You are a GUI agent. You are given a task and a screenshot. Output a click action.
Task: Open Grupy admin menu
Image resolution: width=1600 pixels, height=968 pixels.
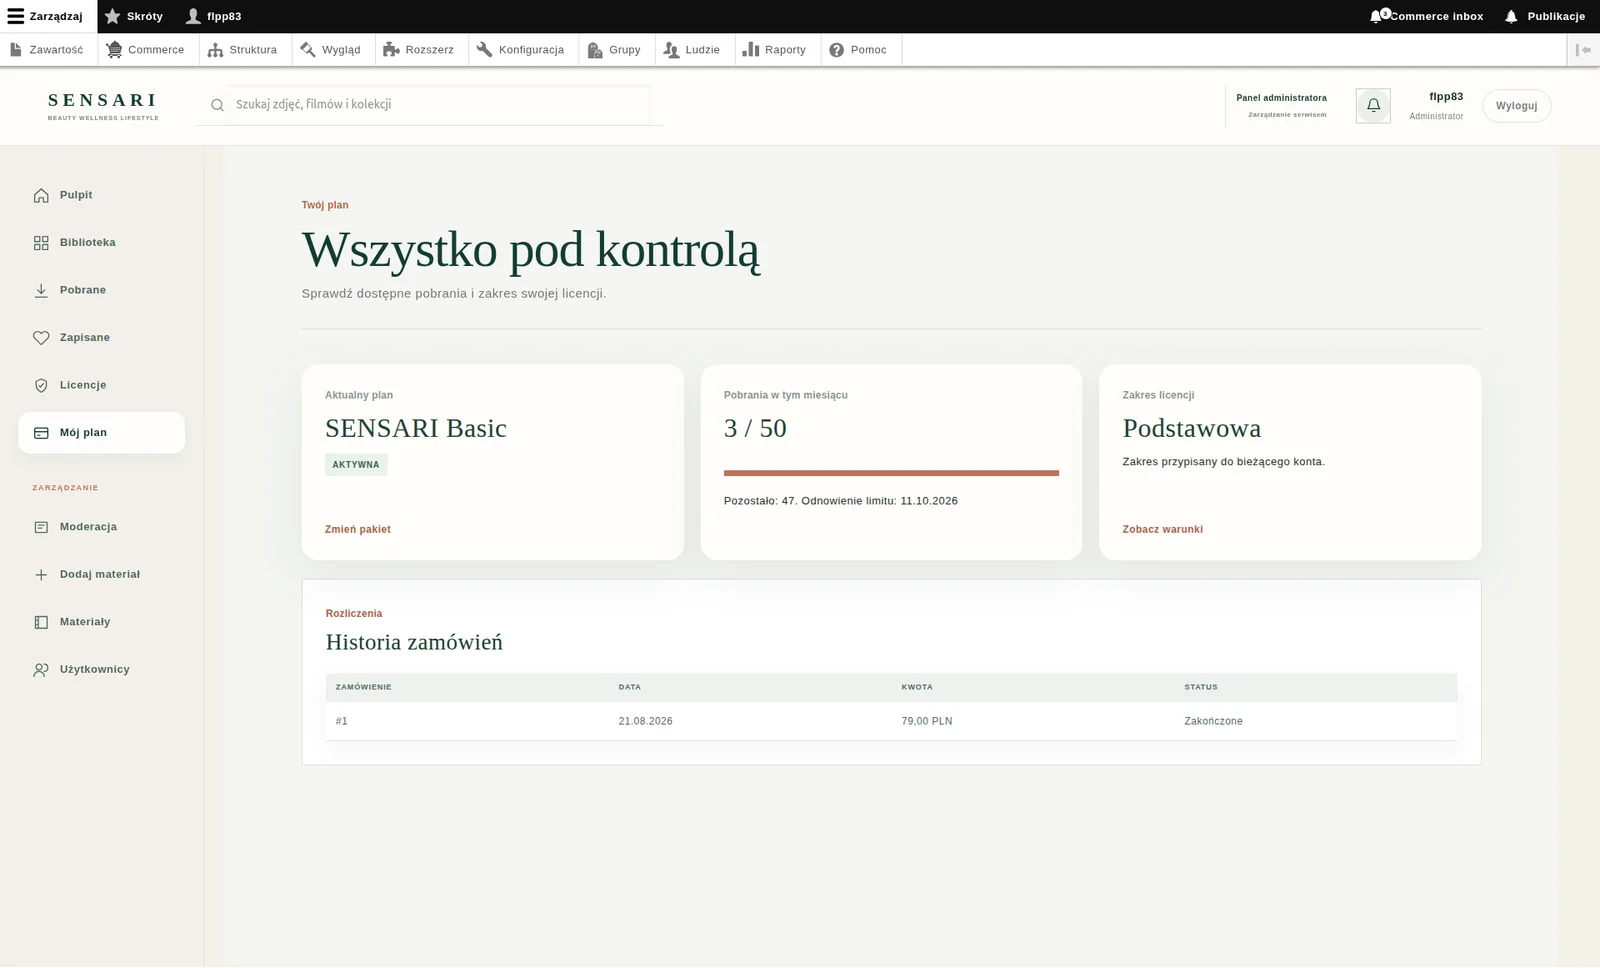617,50
